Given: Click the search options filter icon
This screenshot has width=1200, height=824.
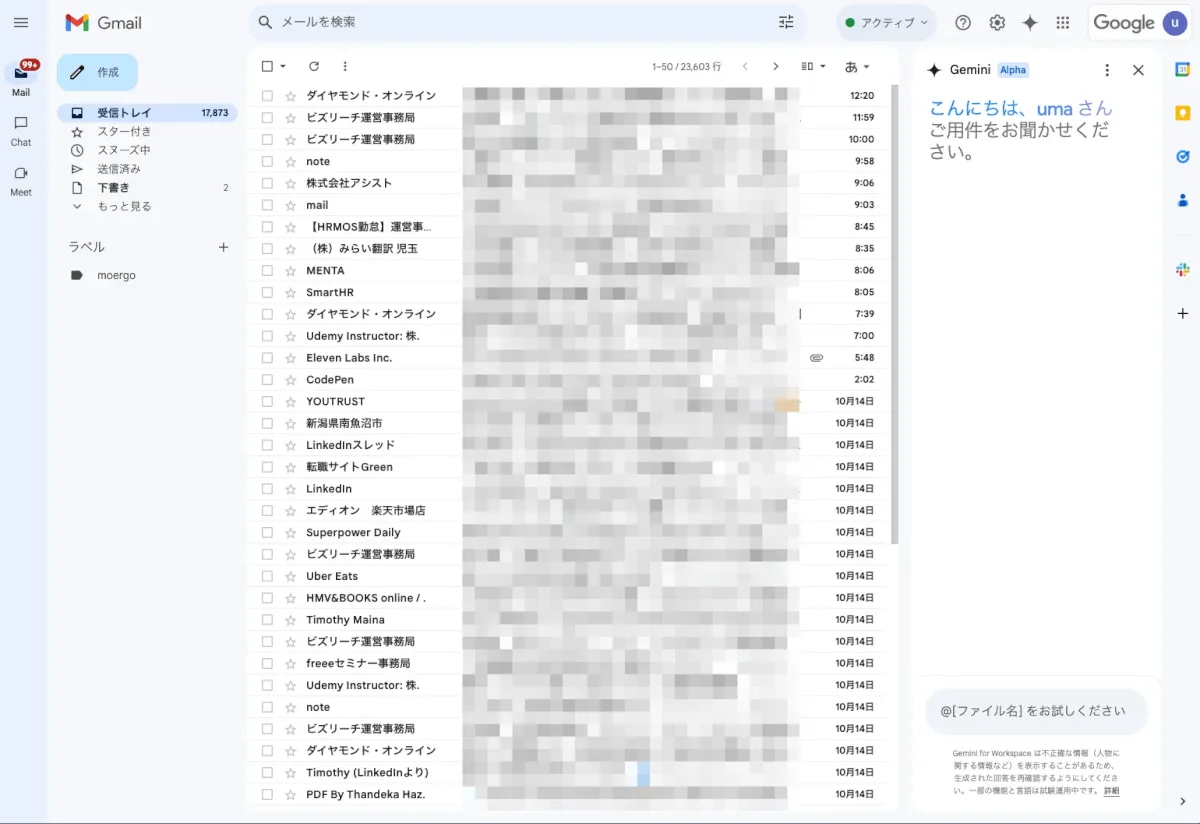Looking at the screenshot, I should point(786,22).
